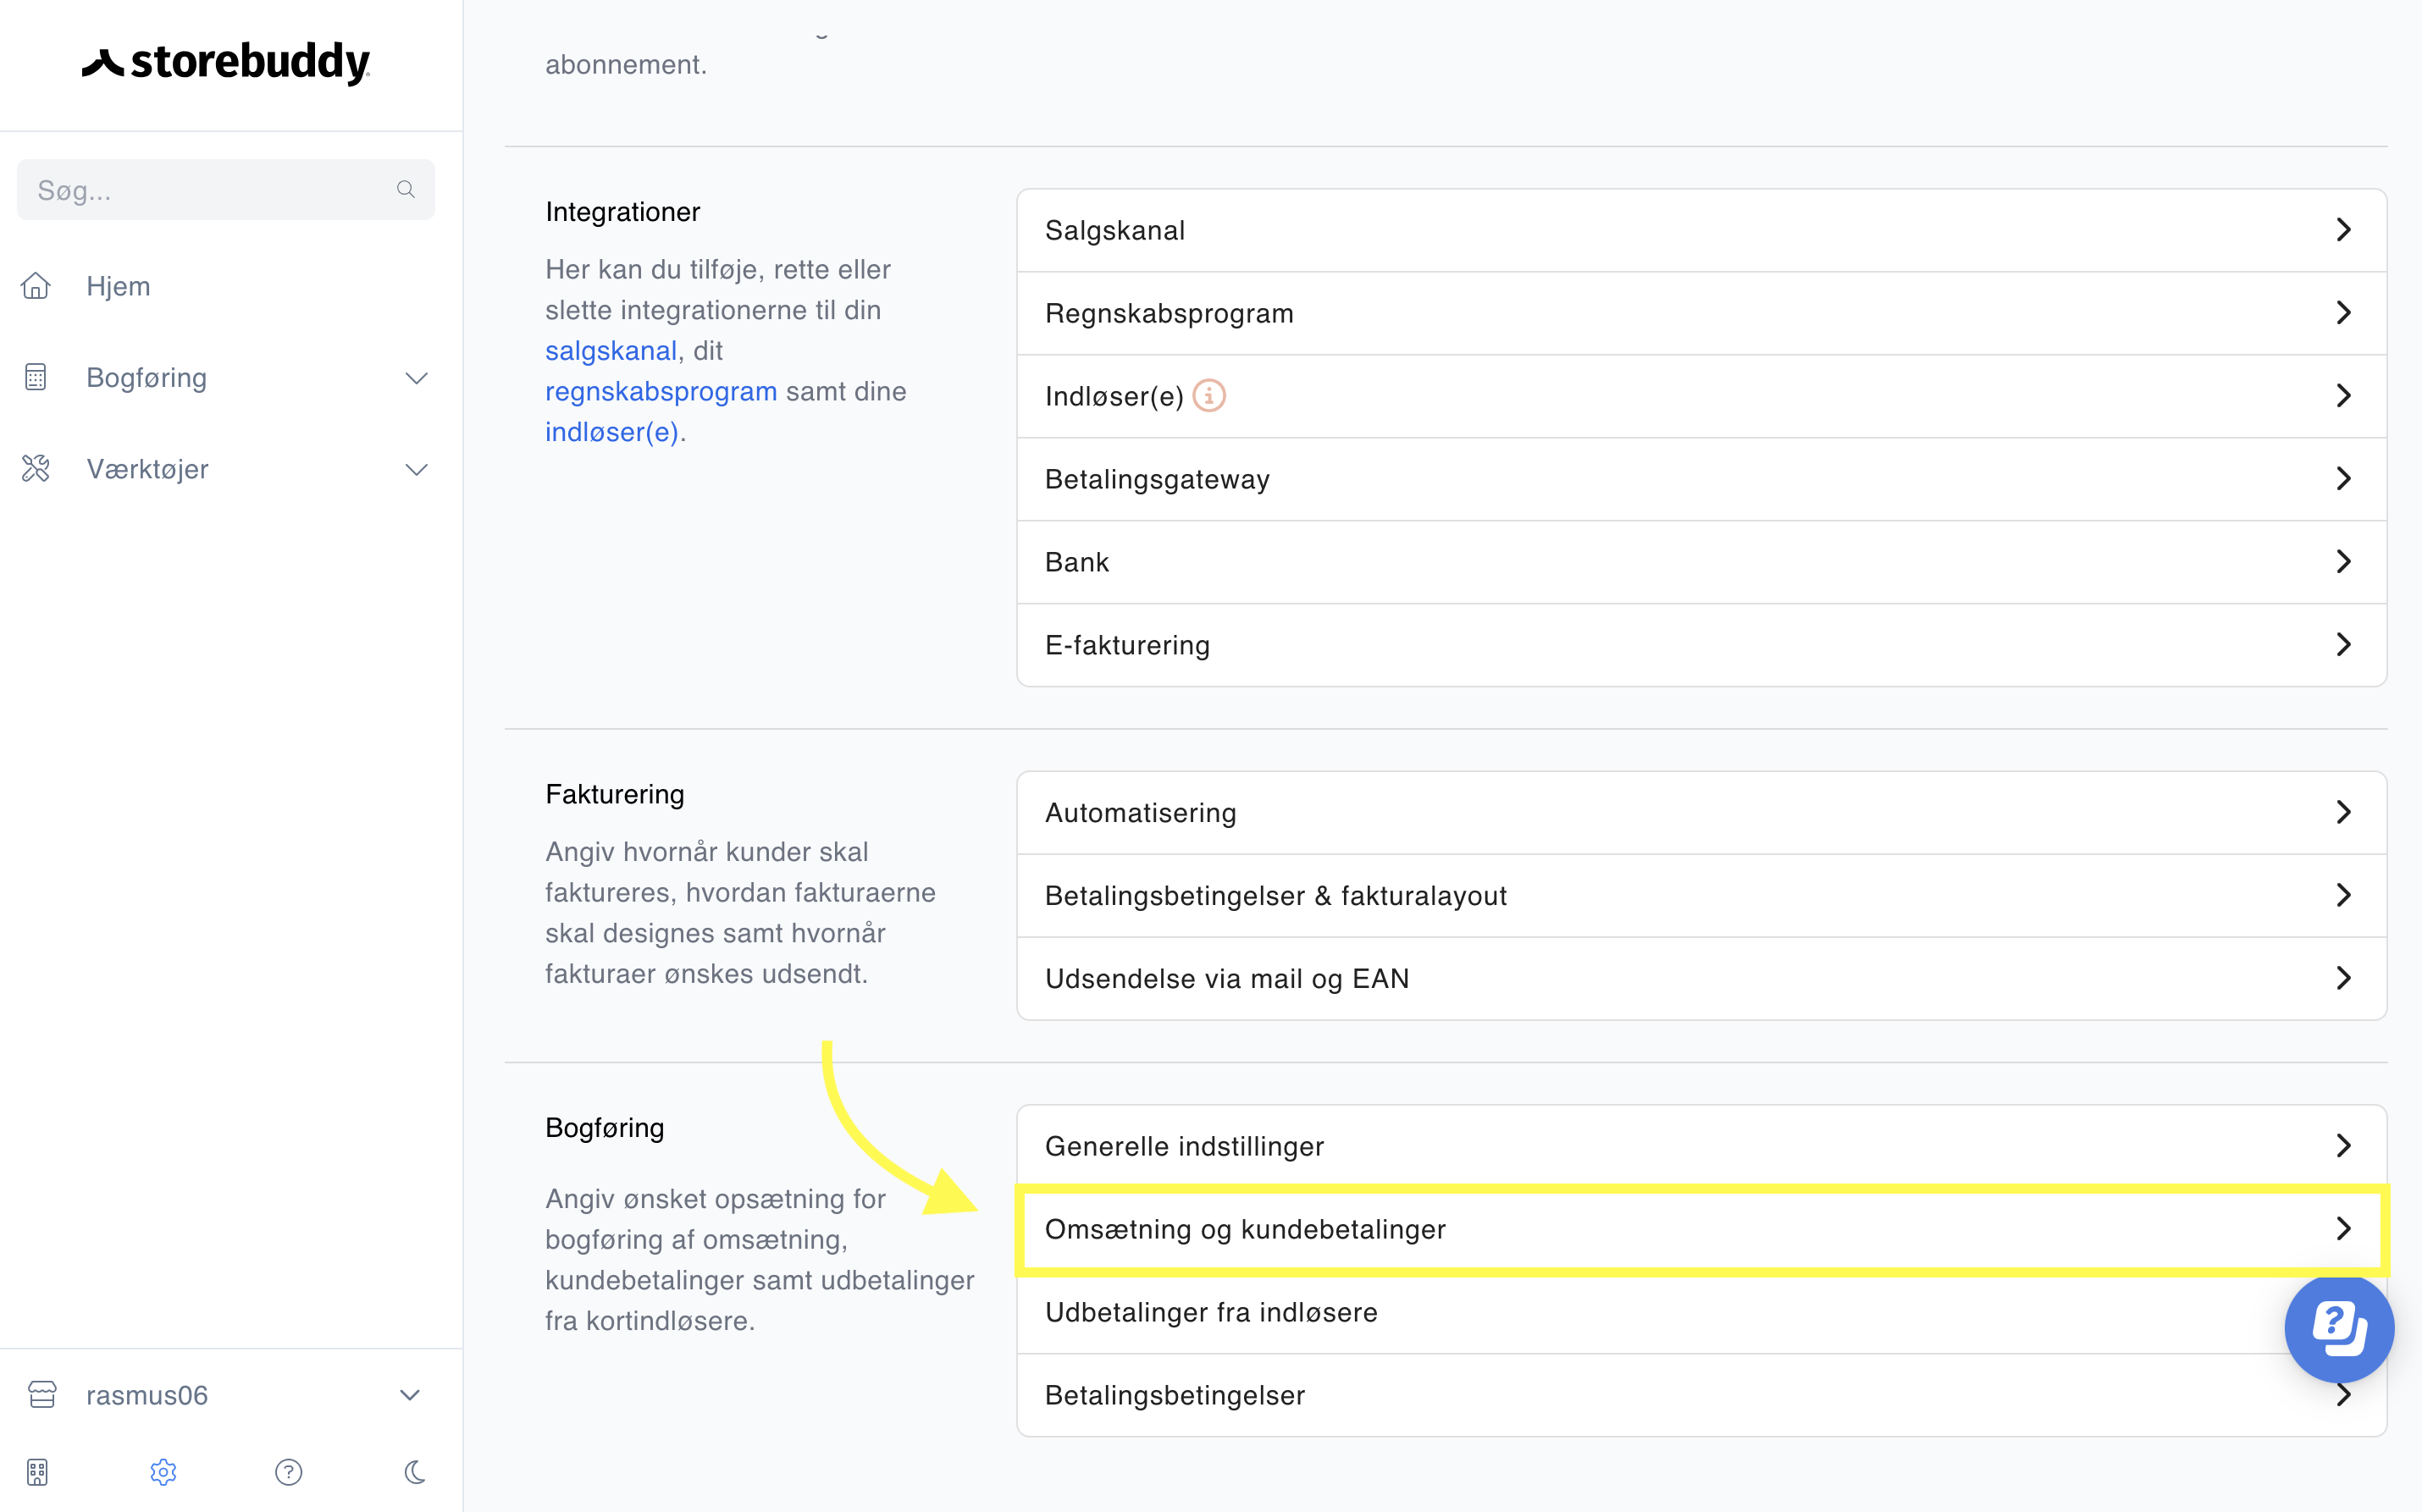The width and height of the screenshot is (2422, 1512).
Task: Open the Betalingsgateway settings row
Action: (x=1701, y=479)
